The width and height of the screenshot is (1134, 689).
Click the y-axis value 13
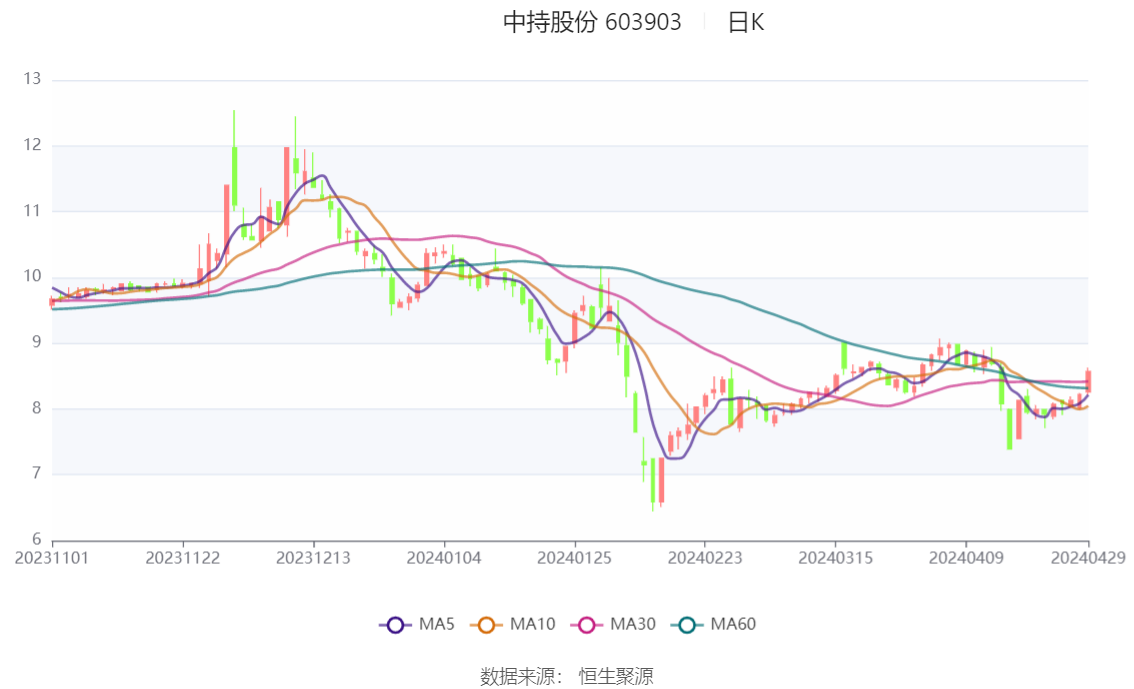(33, 79)
